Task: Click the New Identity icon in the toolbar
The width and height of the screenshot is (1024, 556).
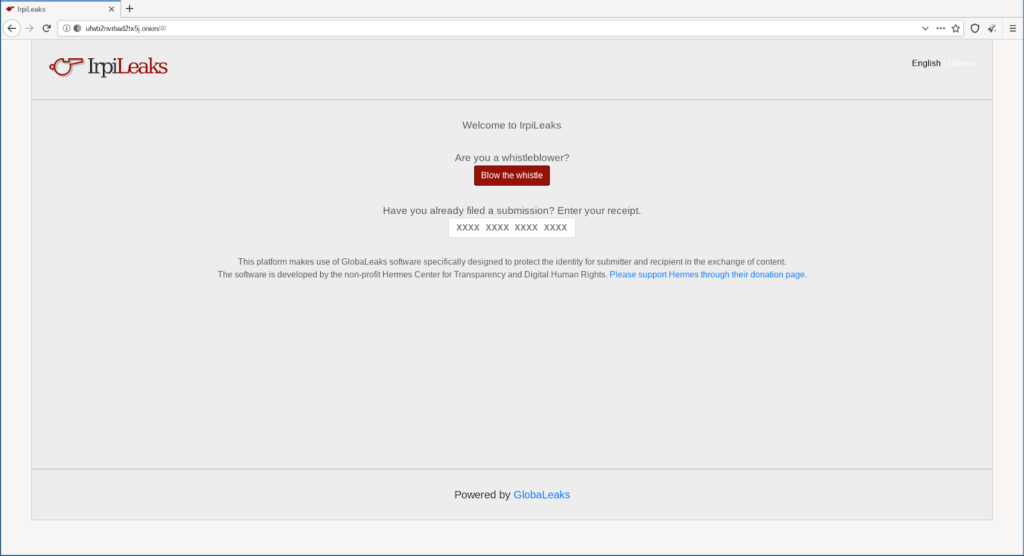Action: (x=992, y=28)
